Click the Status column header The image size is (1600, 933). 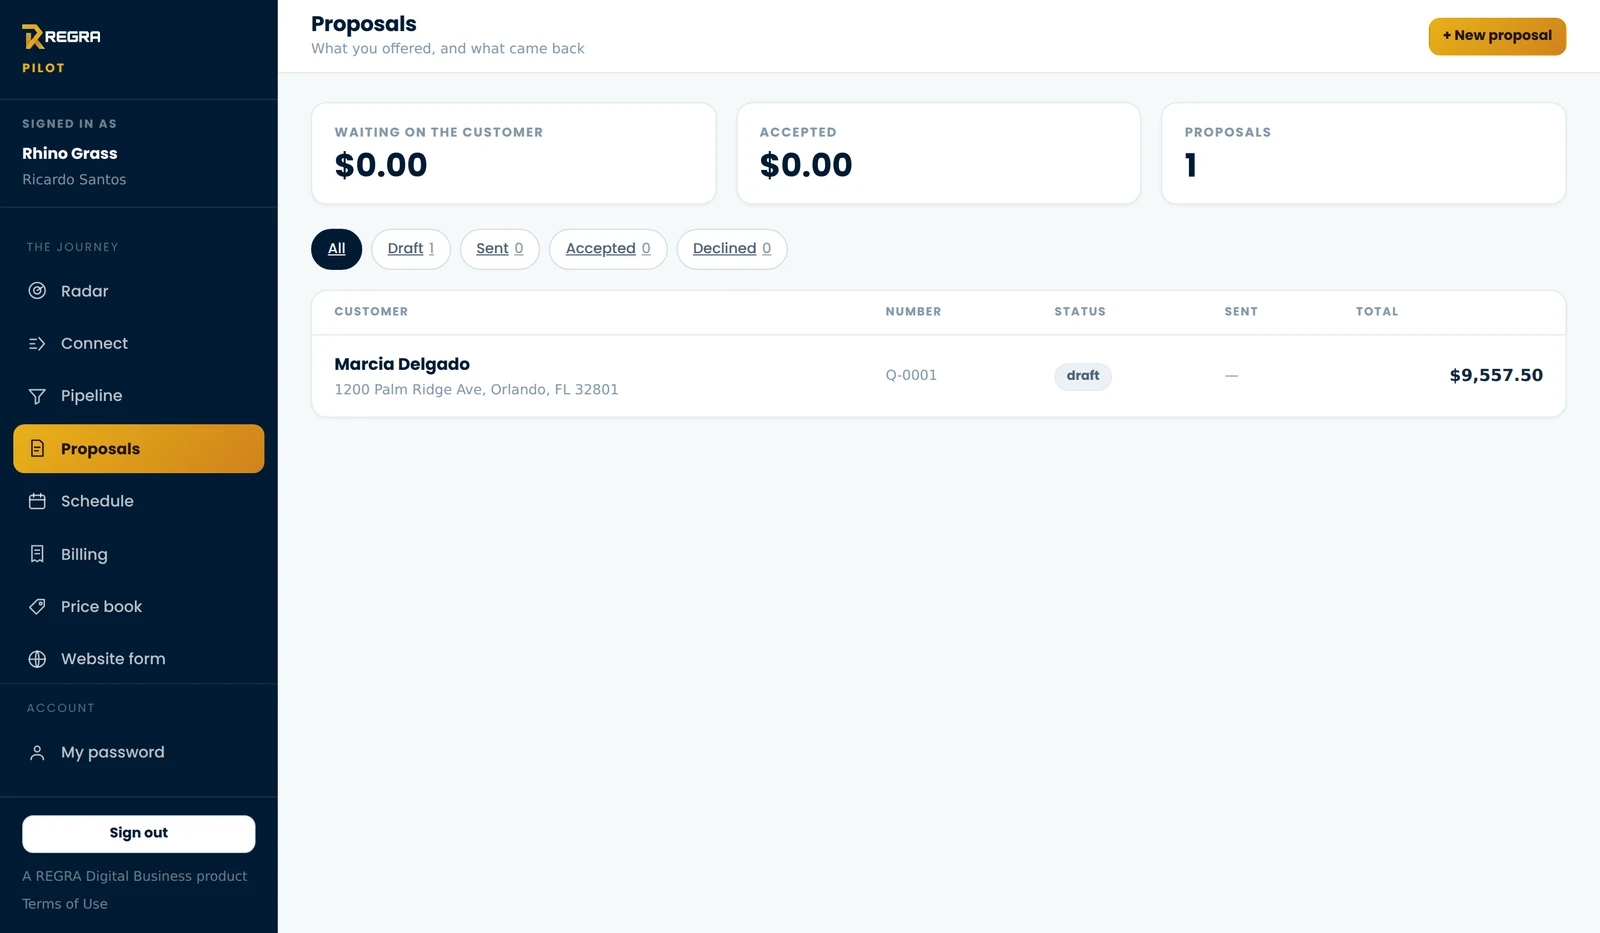coord(1080,312)
